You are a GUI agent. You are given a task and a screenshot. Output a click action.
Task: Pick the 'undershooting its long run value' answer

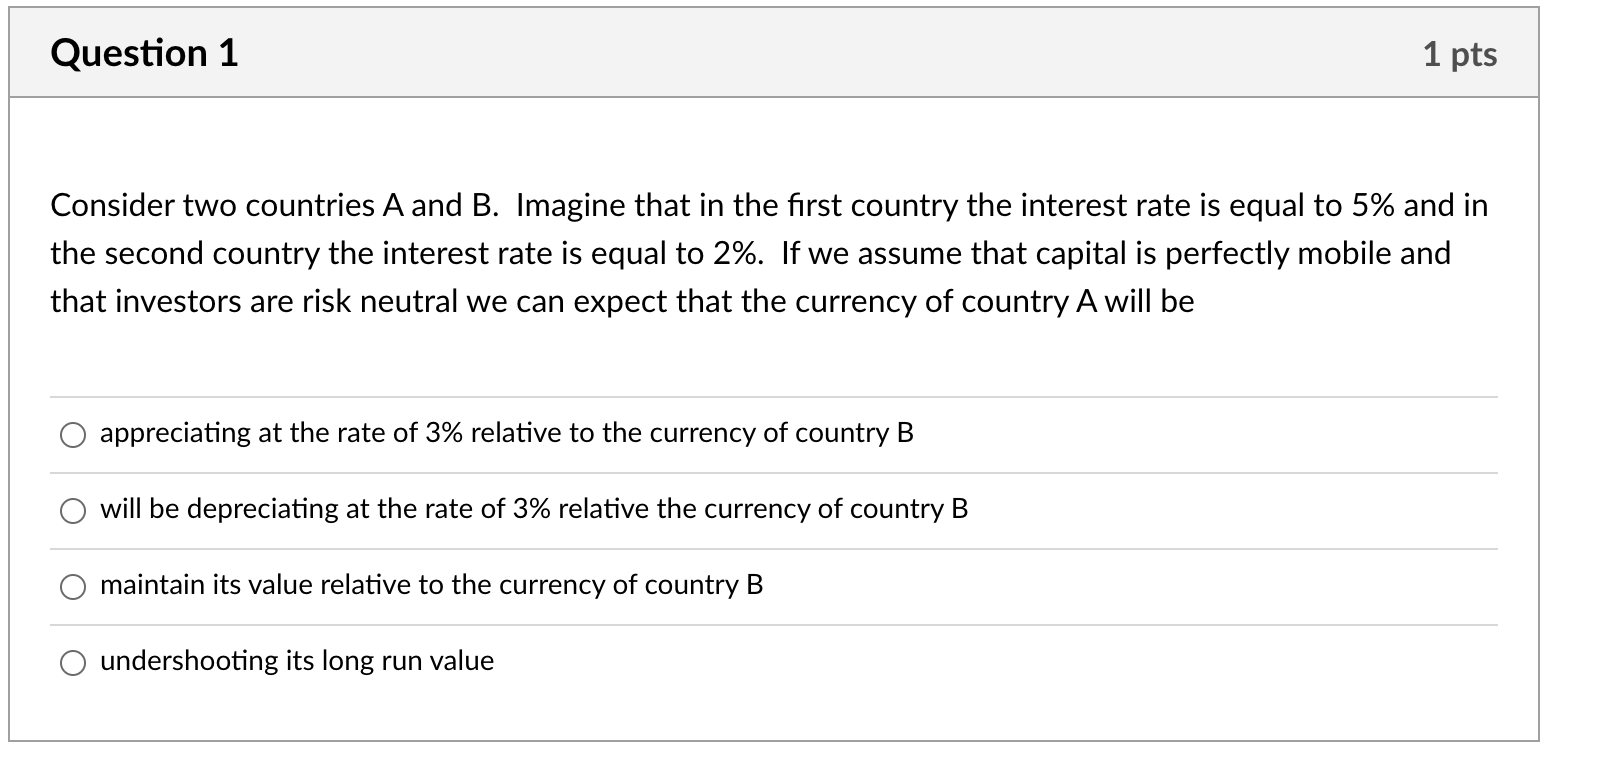[73, 662]
